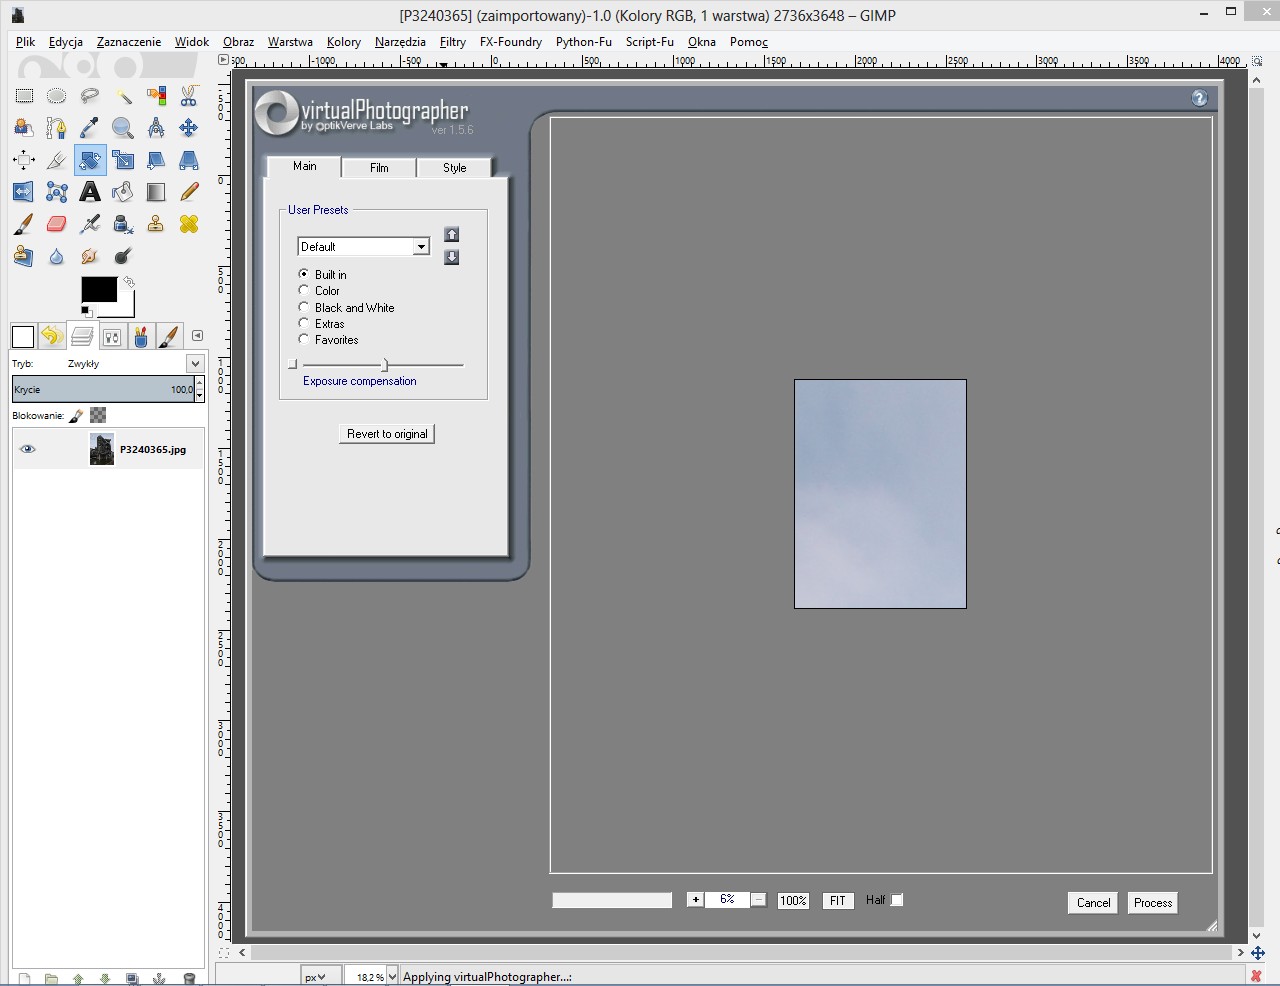The image size is (1280, 986).
Task: Open the Filtry menu
Action: (x=452, y=42)
